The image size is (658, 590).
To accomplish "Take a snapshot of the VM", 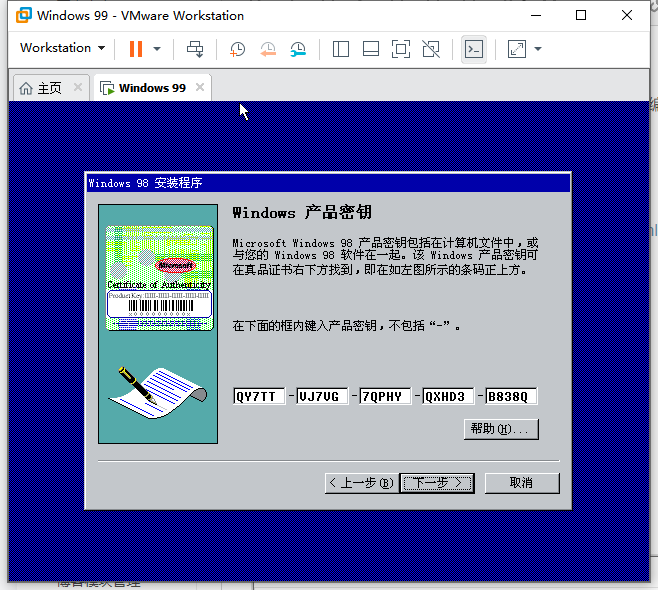I will coord(238,49).
